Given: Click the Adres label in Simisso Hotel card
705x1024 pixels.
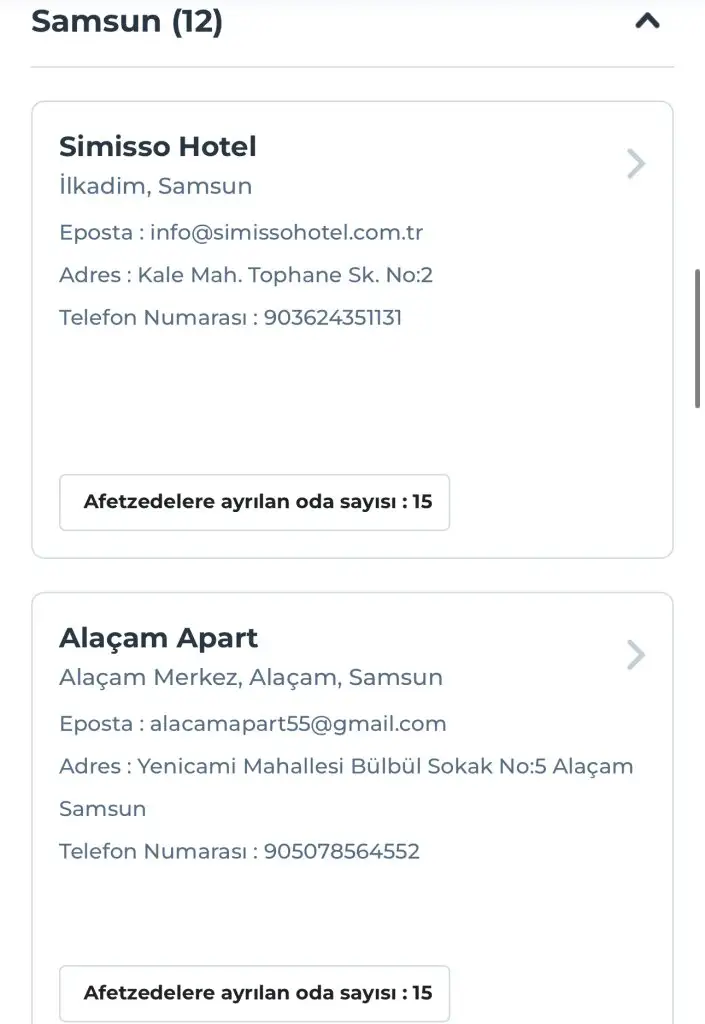Looking at the screenshot, I should pos(90,275).
